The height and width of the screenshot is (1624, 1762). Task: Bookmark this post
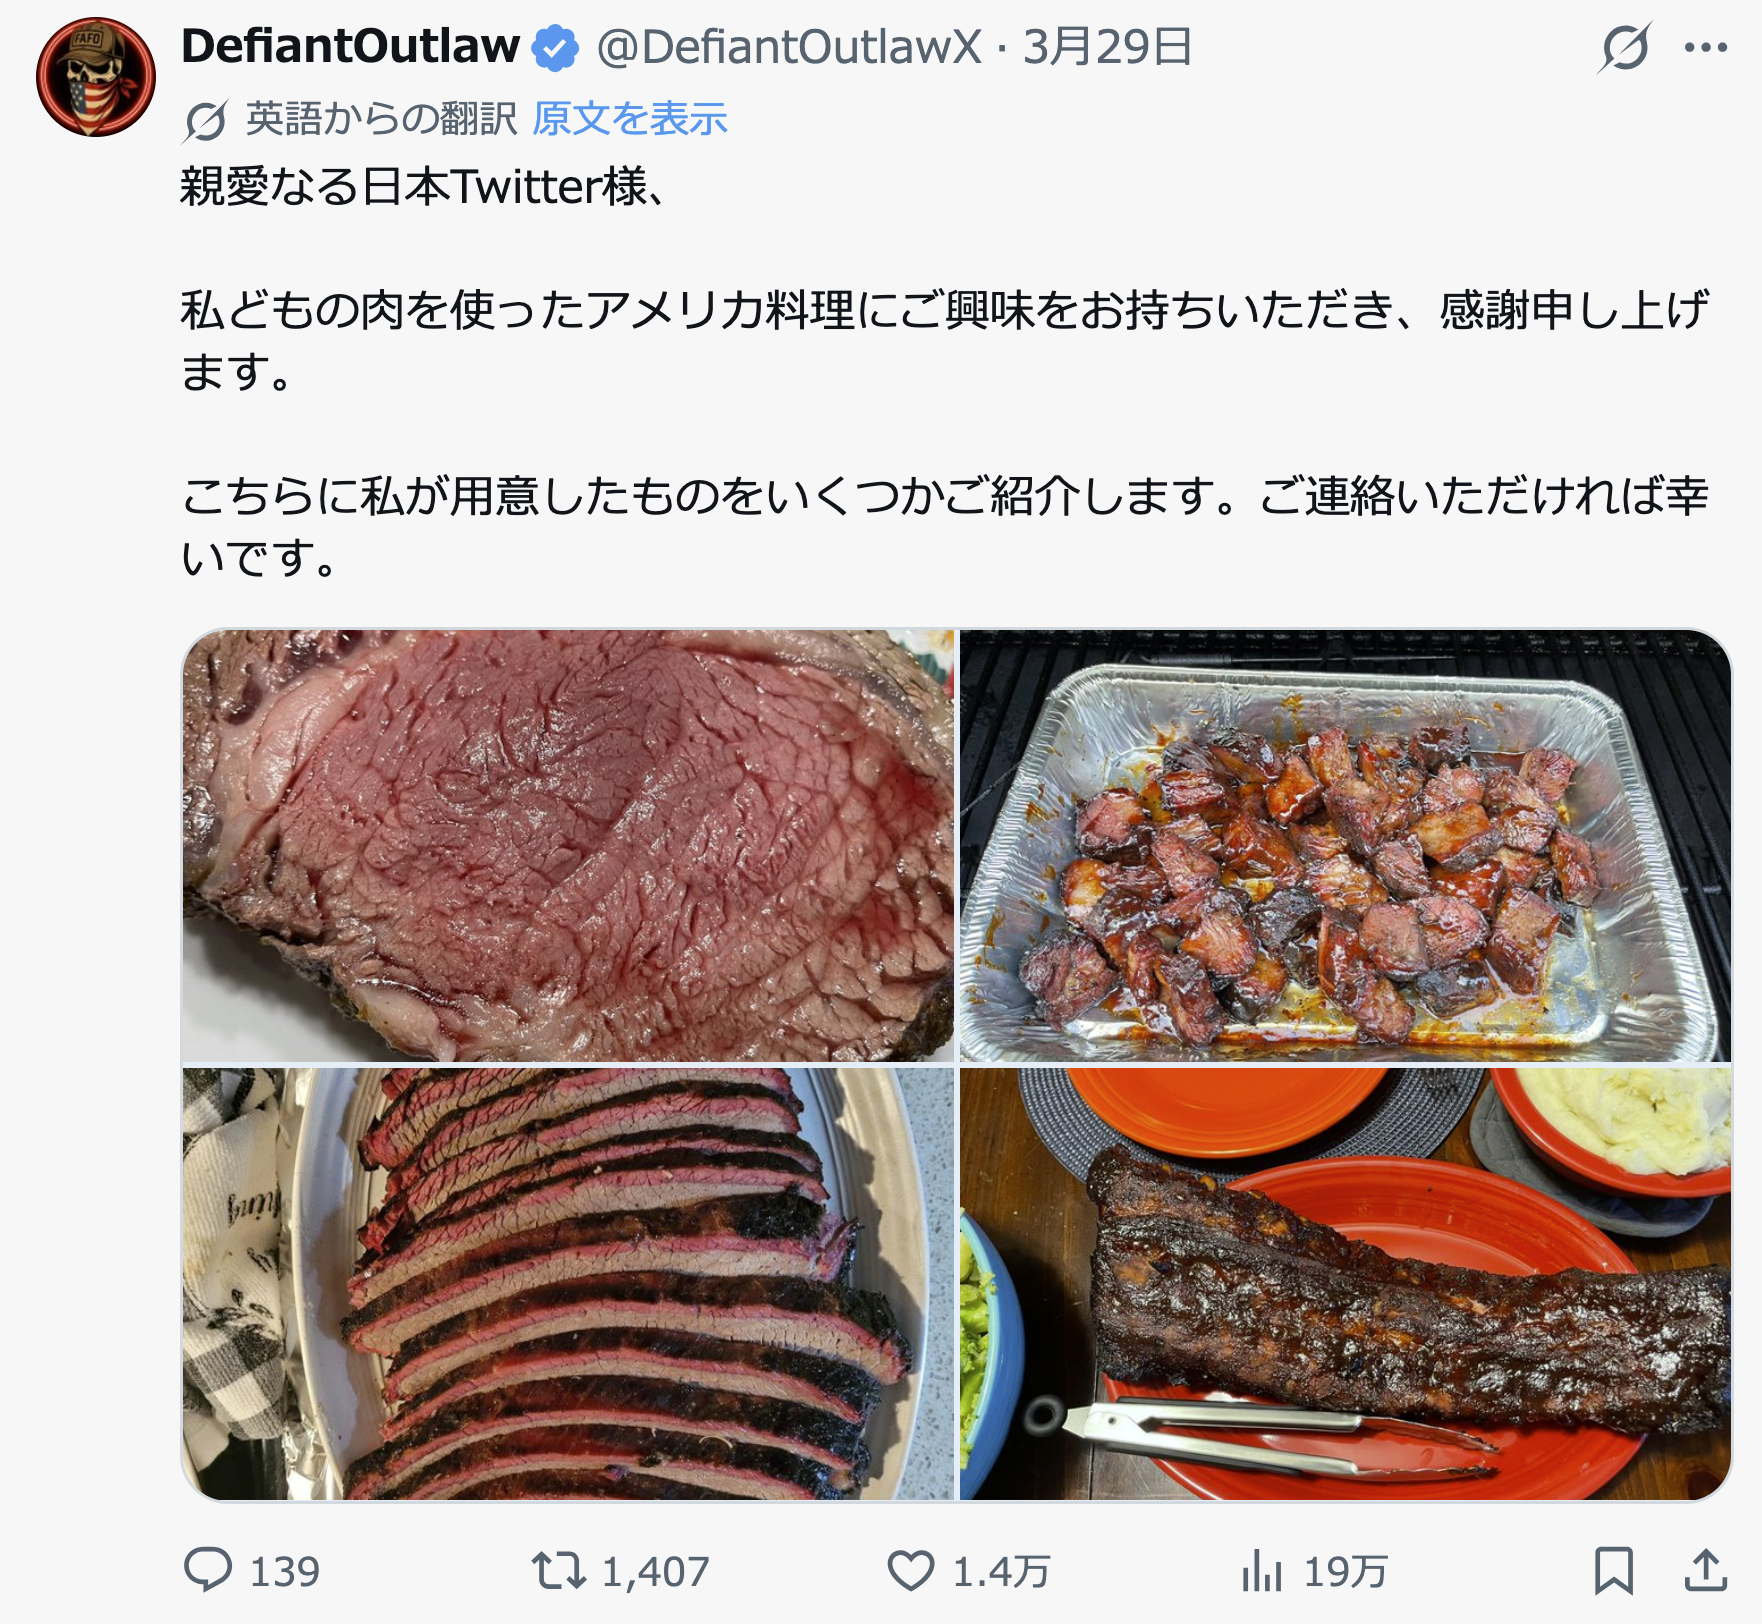click(1613, 1569)
